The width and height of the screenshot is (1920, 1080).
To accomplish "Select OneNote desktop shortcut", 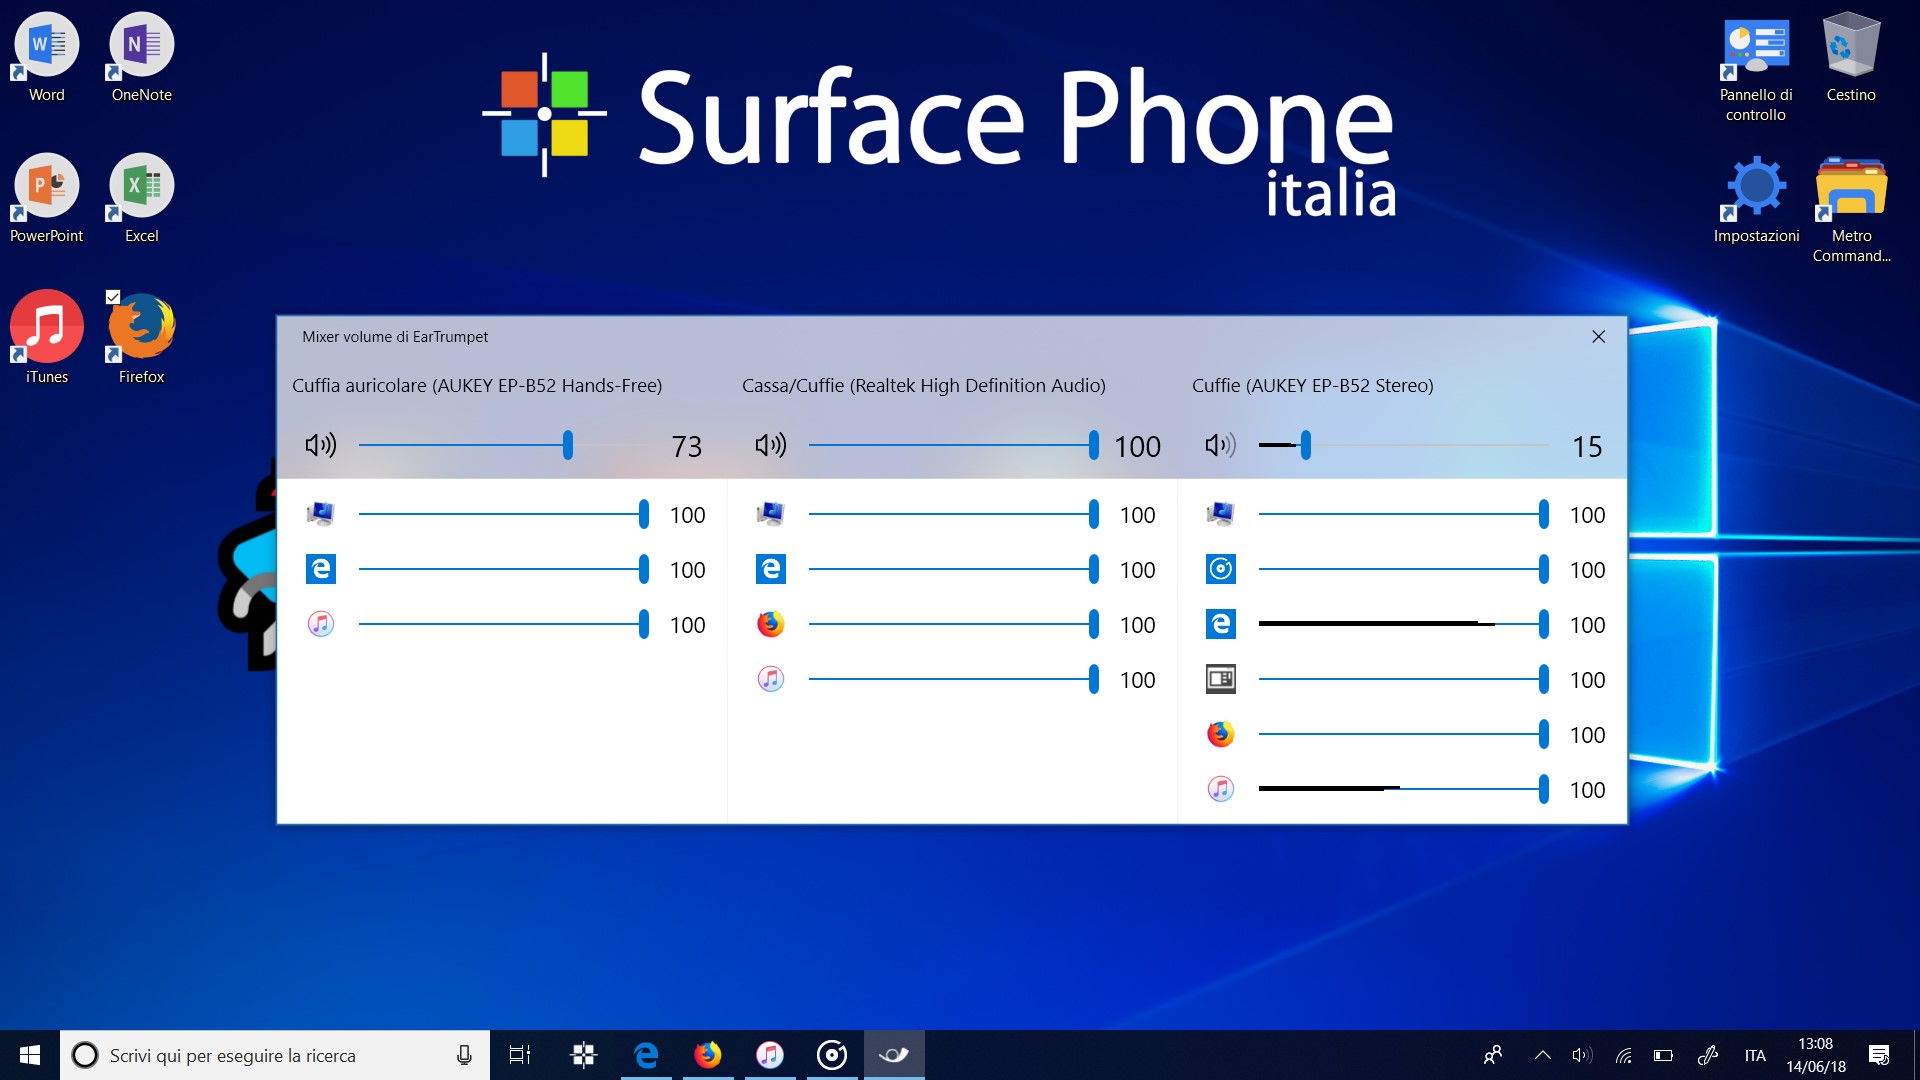I will (x=141, y=58).
